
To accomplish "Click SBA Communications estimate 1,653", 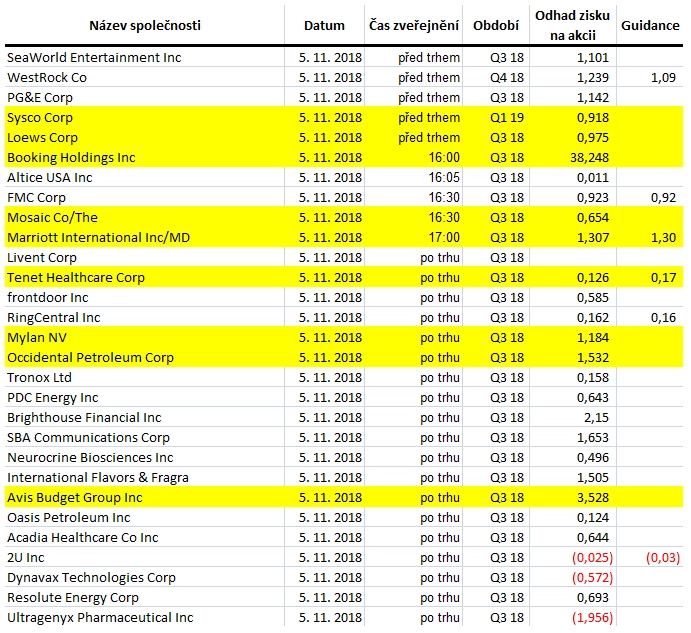I will tap(593, 438).
